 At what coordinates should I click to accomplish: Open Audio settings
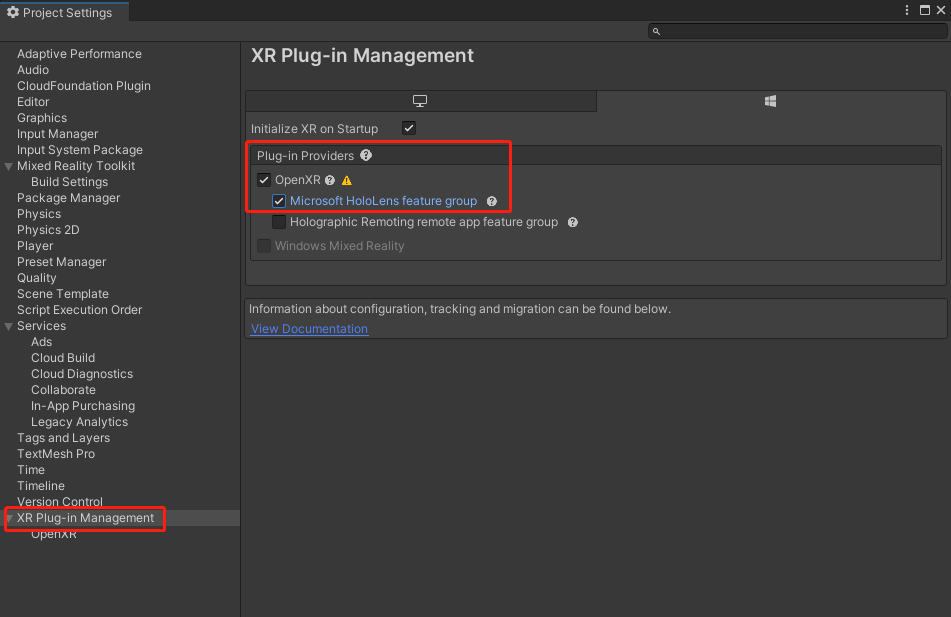33,70
